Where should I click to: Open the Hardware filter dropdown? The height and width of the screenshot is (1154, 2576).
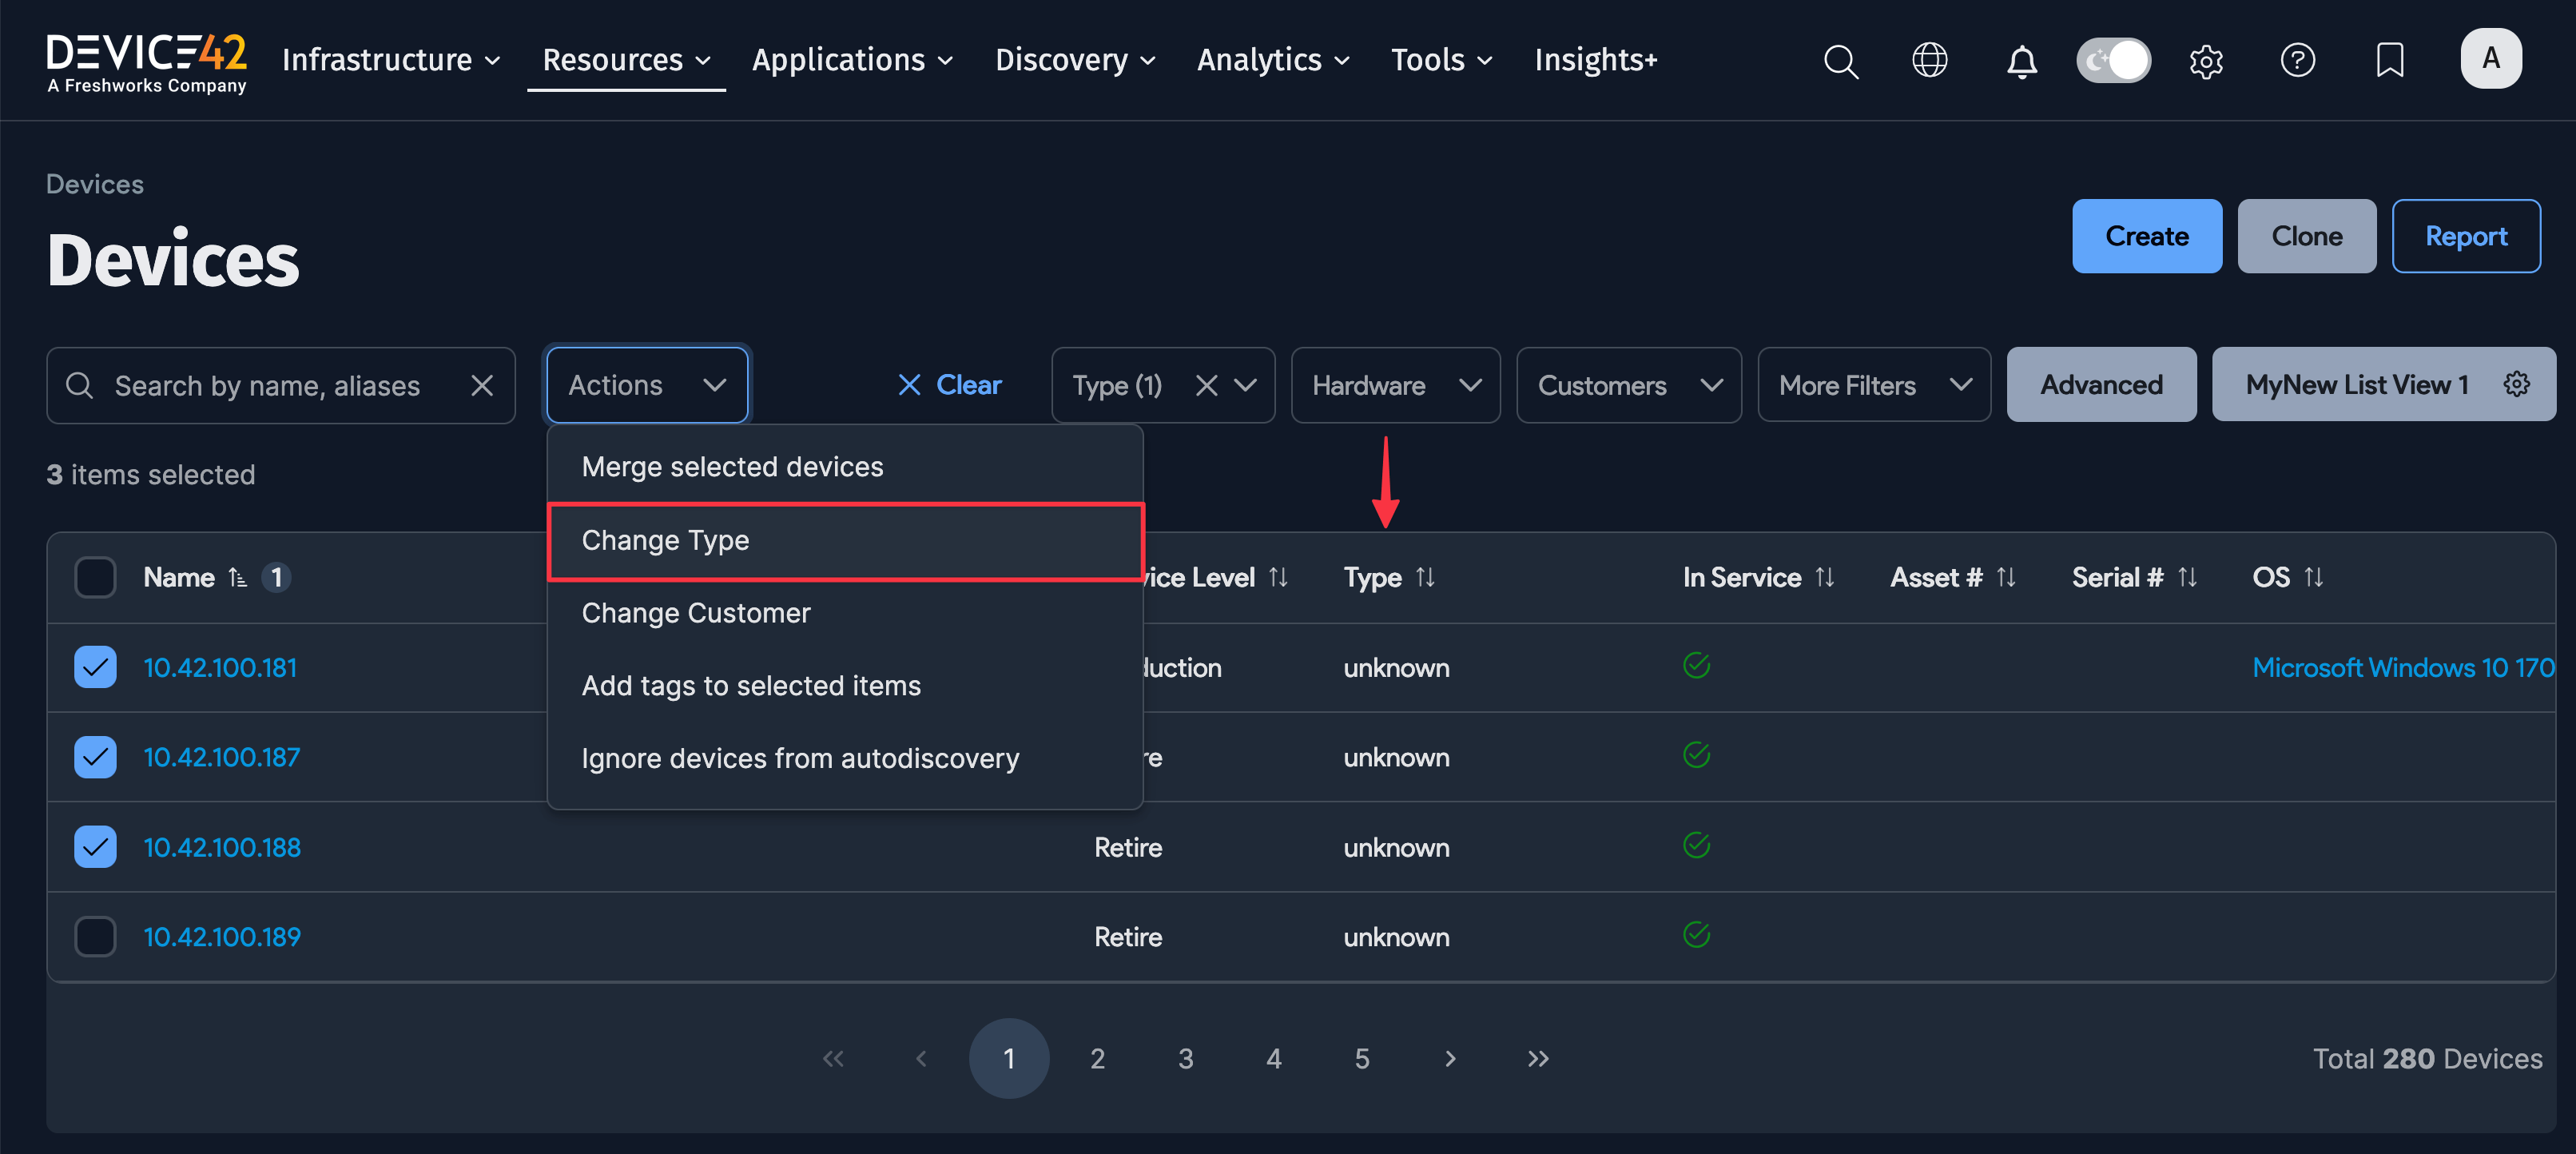click(1395, 385)
